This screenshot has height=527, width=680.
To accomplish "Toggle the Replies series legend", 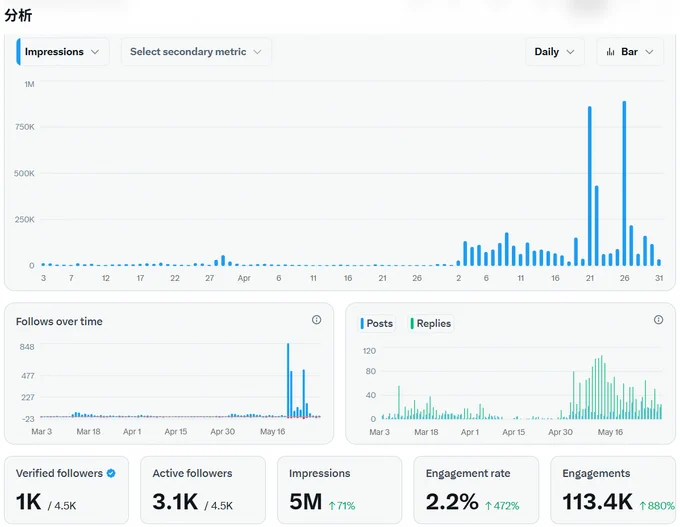I will tap(431, 324).
